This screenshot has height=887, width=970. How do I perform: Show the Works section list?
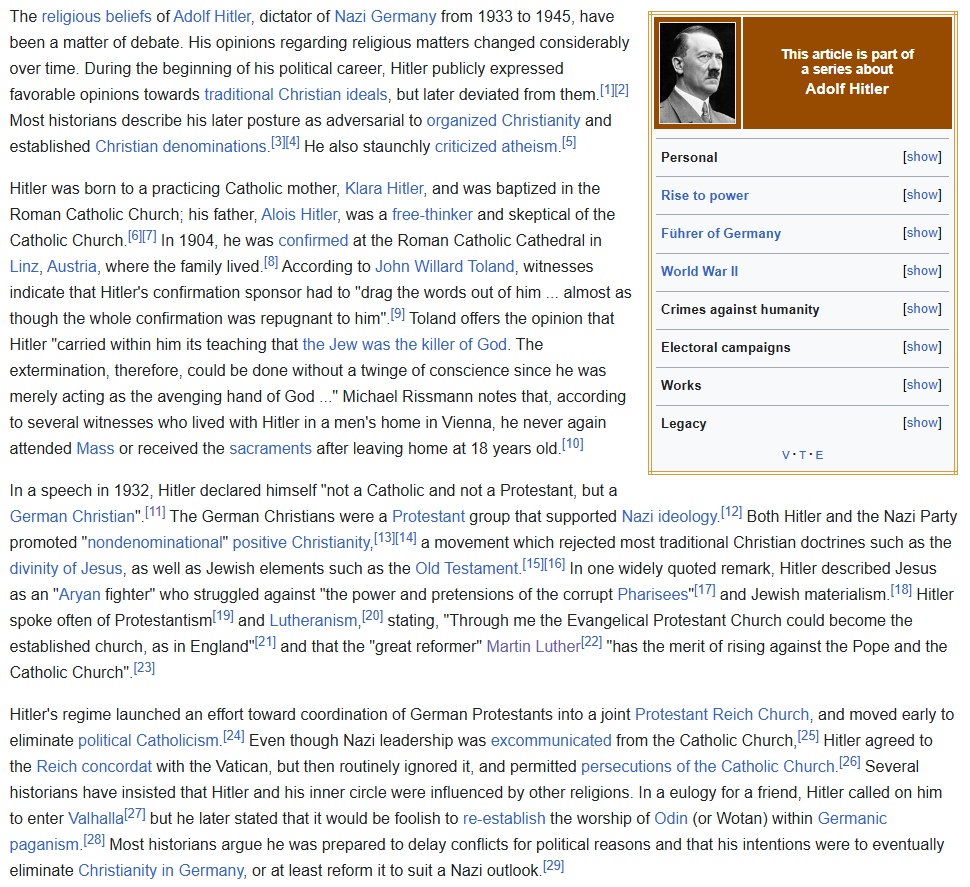pos(922,385)
